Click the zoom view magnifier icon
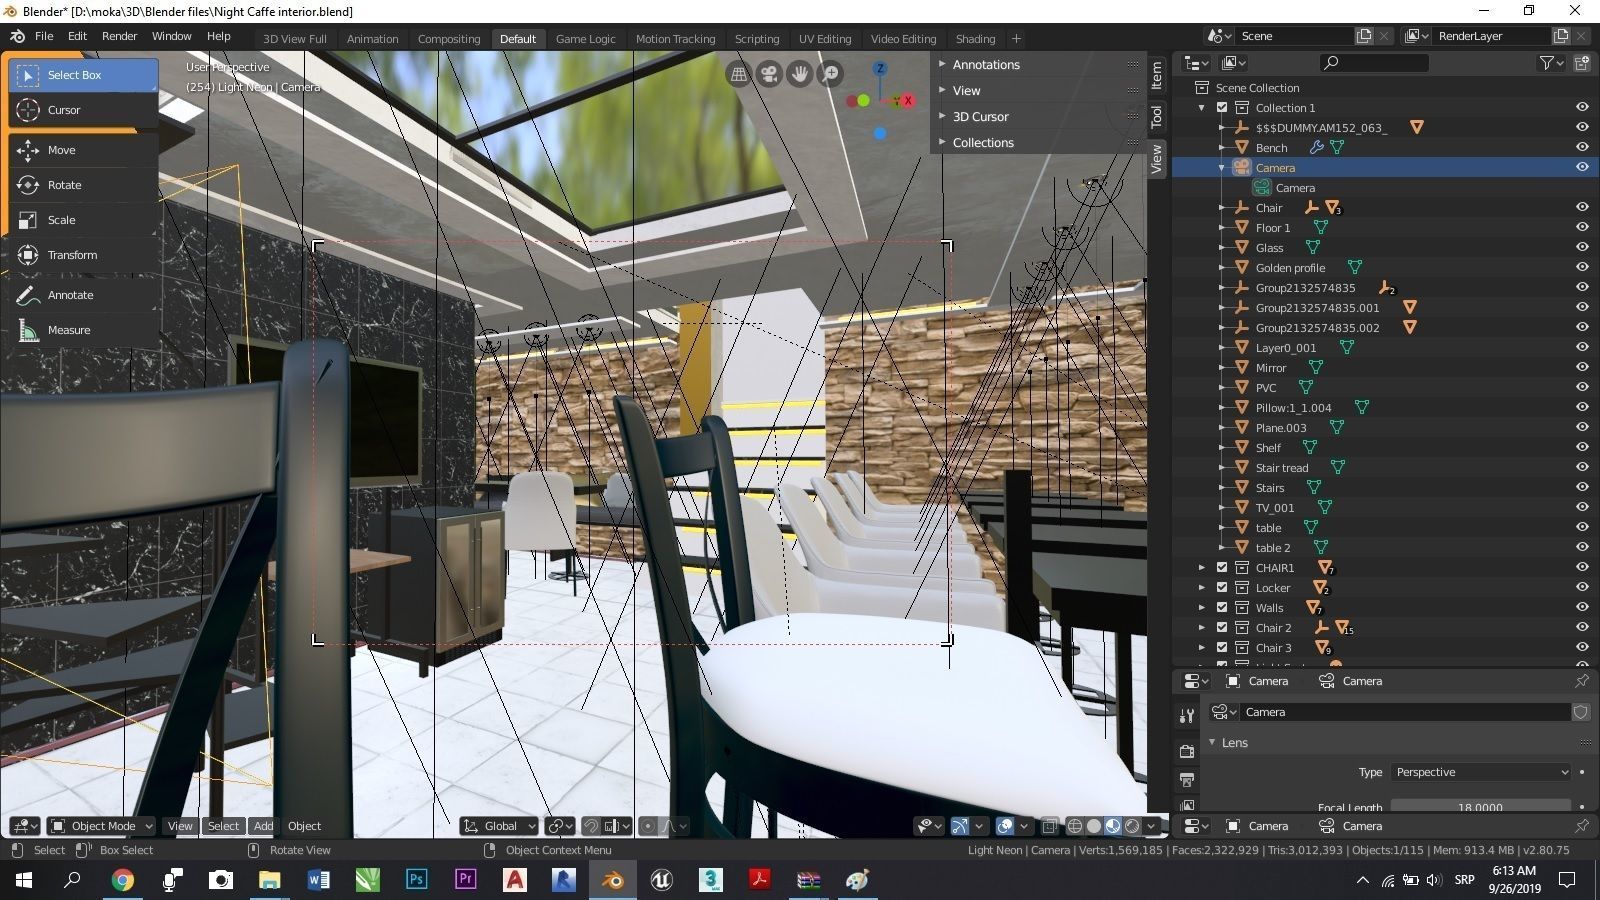 [x=830, y=74]
